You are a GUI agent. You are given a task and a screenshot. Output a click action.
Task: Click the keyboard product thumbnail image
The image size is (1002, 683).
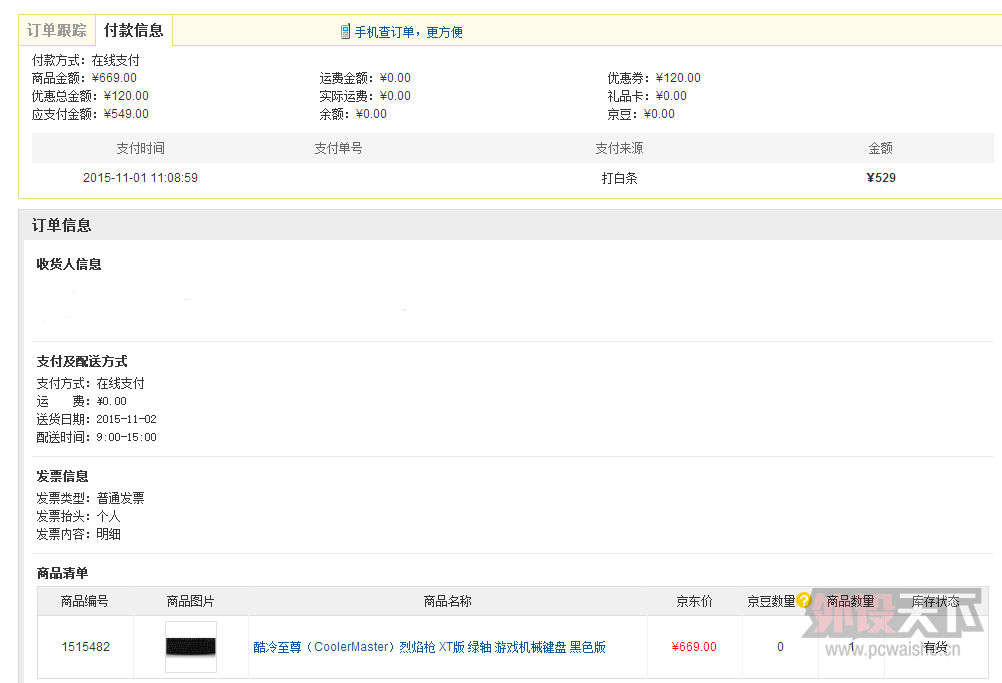click(x=190, y=647)
